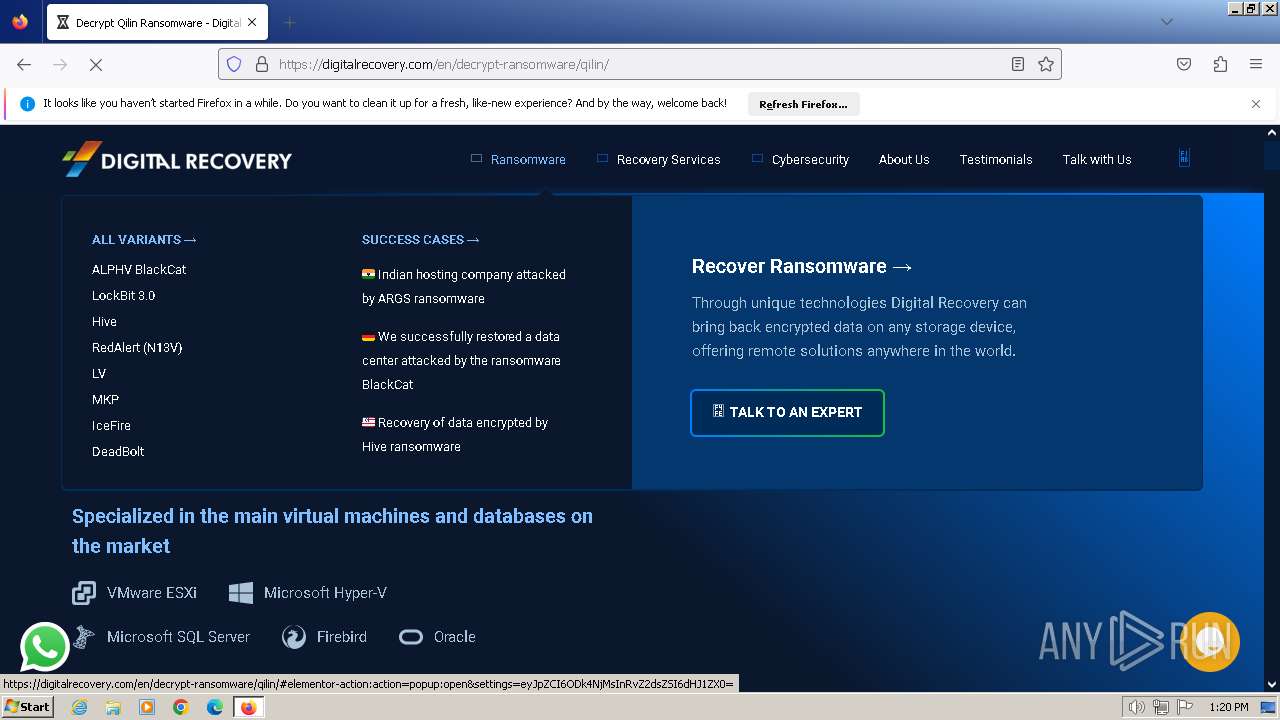Open LV variant link
Screen dimensions: 1280x720
click(x=99, y=373)
